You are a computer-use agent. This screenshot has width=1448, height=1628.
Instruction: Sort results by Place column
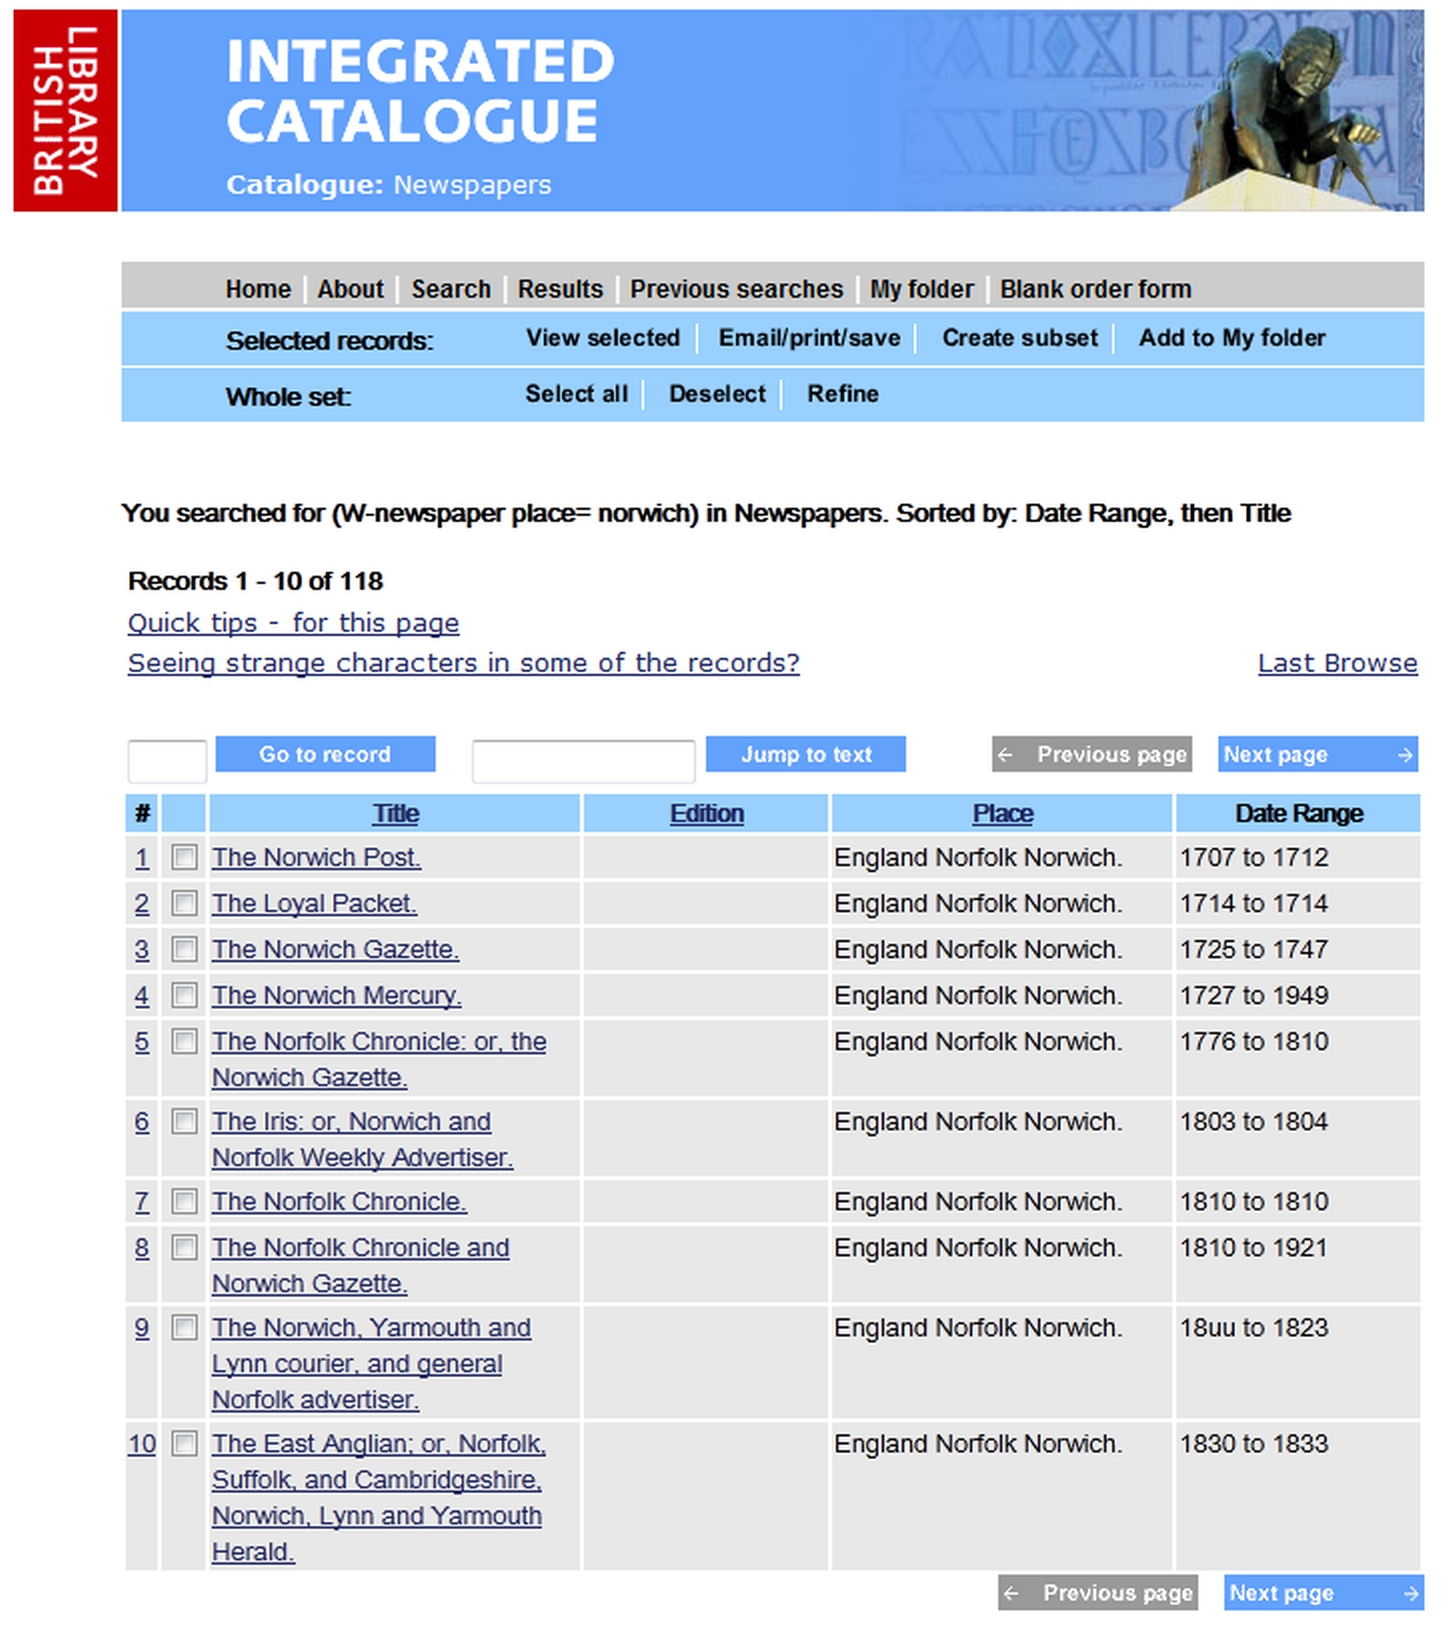(x=1003, y=813)
